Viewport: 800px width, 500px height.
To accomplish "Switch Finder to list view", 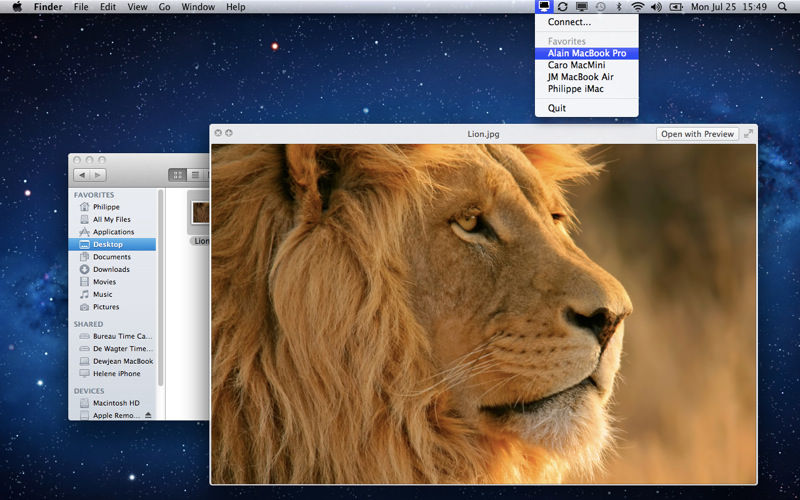I will click(195, 175).
